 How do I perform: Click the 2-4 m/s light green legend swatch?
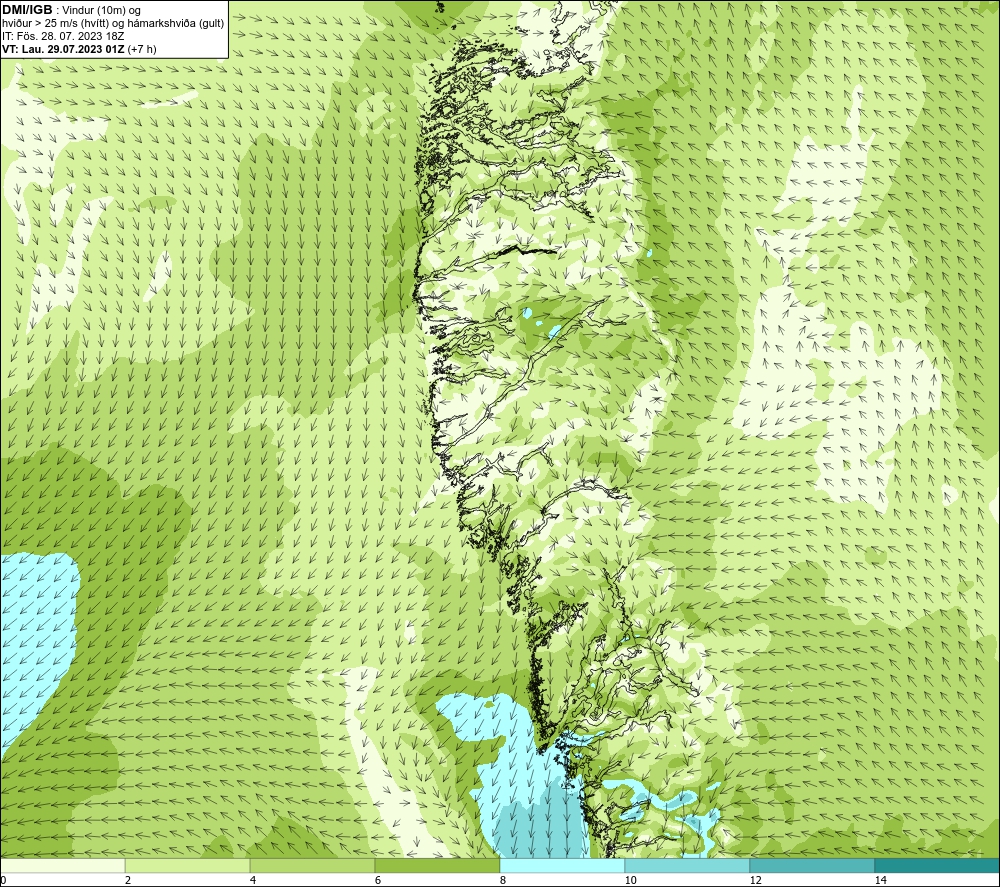(x=188, y=866)
